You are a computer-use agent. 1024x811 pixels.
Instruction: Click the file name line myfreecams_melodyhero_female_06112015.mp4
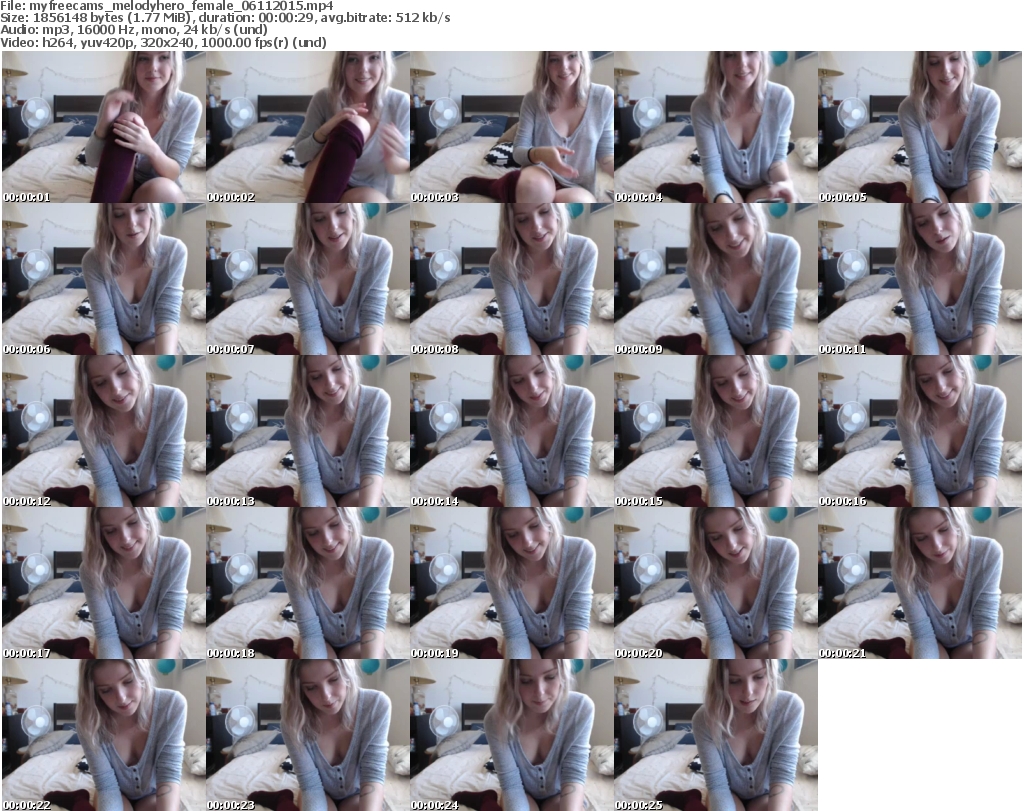(x=167, y=6)
